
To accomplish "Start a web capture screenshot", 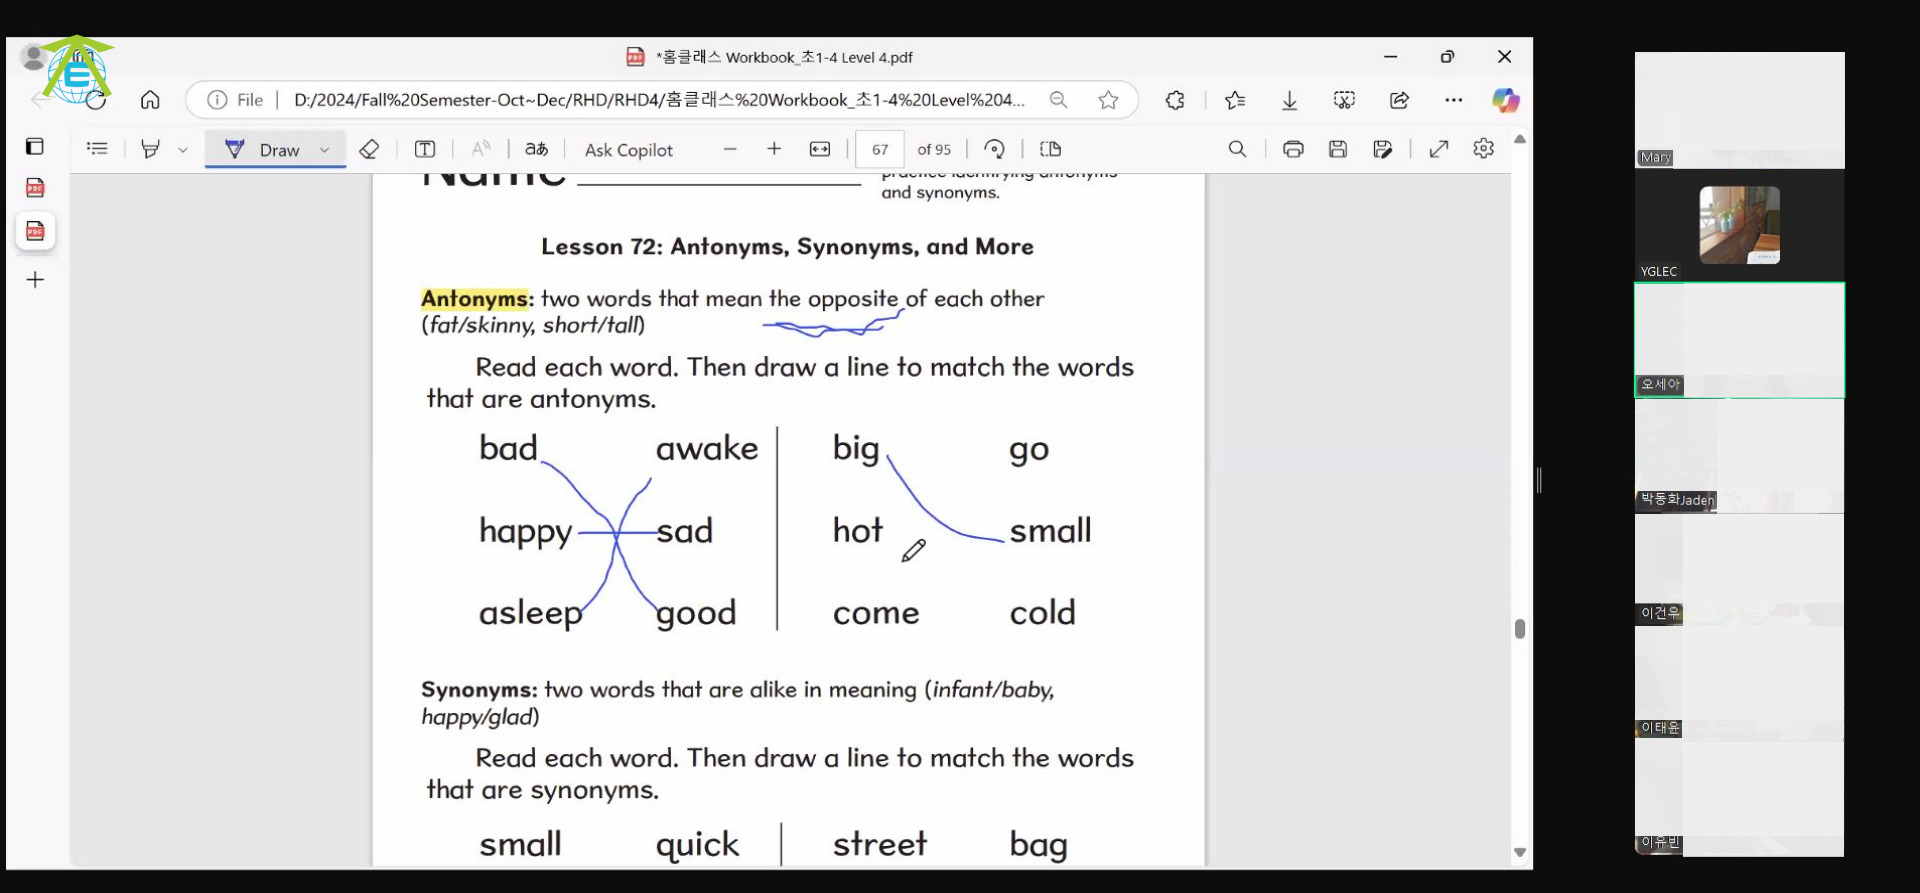I will point(1344,100).
